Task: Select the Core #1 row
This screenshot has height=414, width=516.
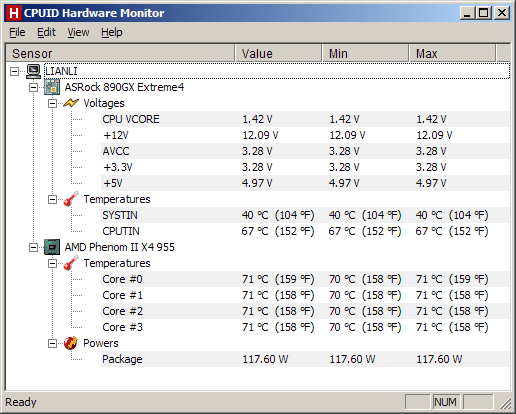Action: [x=305, y=295]
